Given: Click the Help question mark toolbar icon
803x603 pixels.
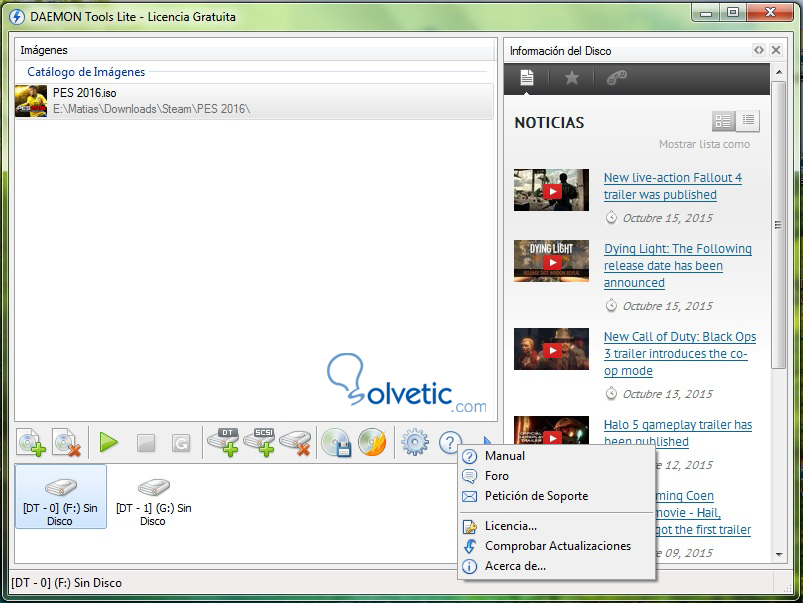Looking at the screenshot, I should point(450,442).
